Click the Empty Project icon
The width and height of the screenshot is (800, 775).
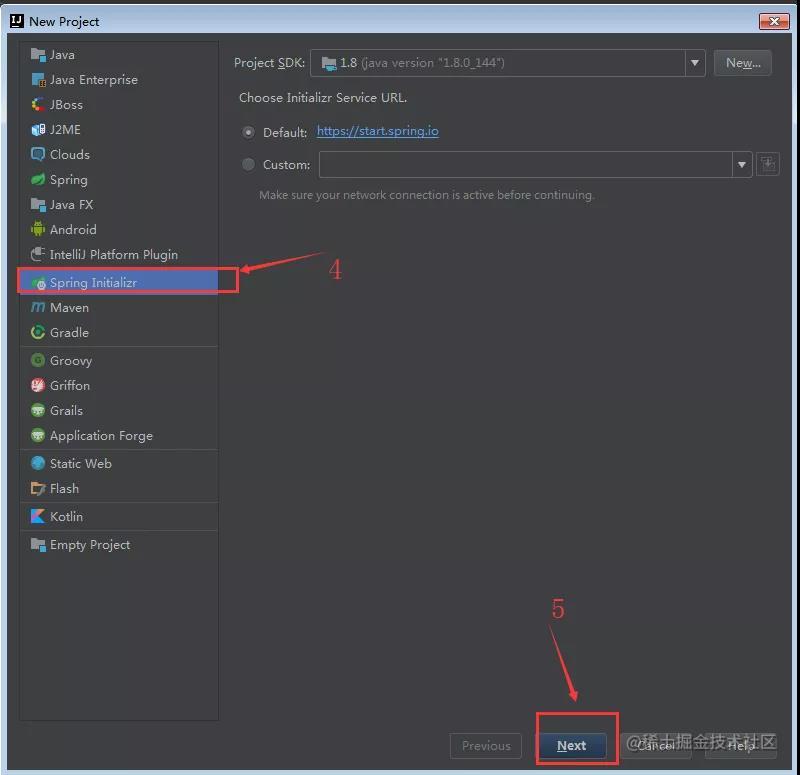point(38,544)
